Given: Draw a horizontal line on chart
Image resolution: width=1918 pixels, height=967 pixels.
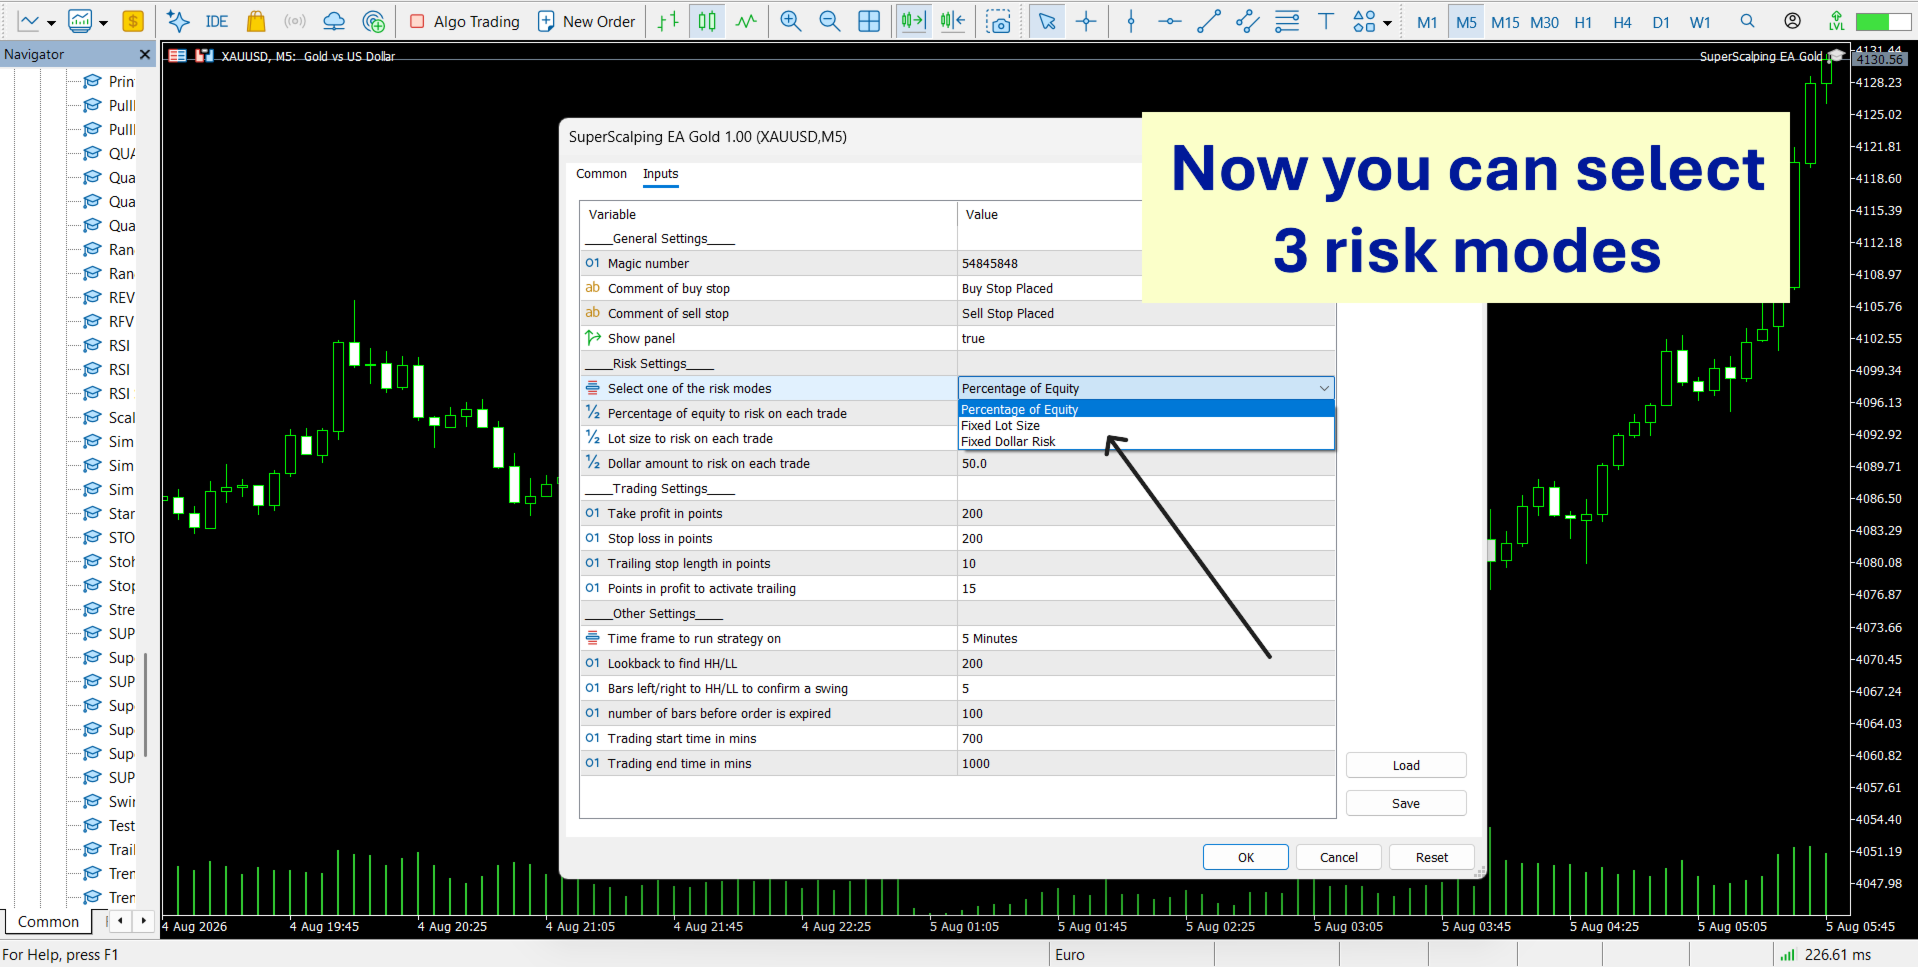Looking at the screenshot, I should point(1169,21).
